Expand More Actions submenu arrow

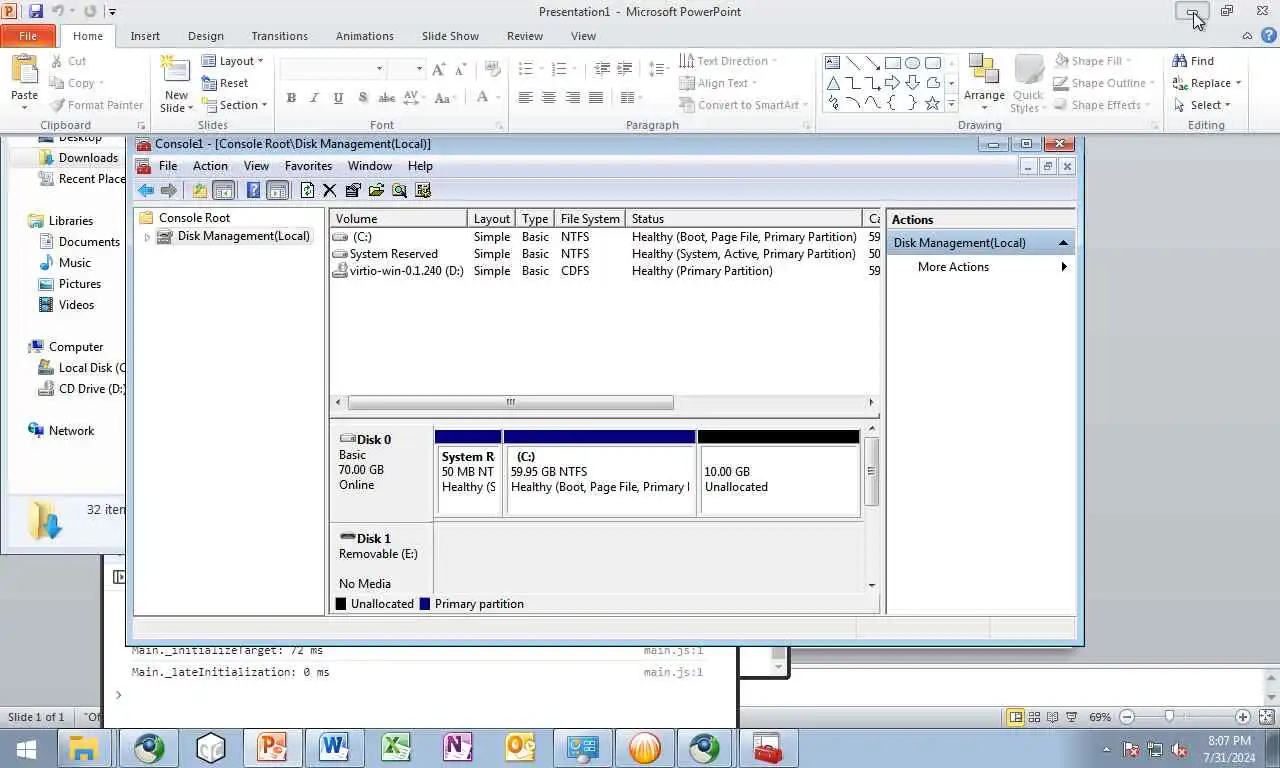[1064, 267]
